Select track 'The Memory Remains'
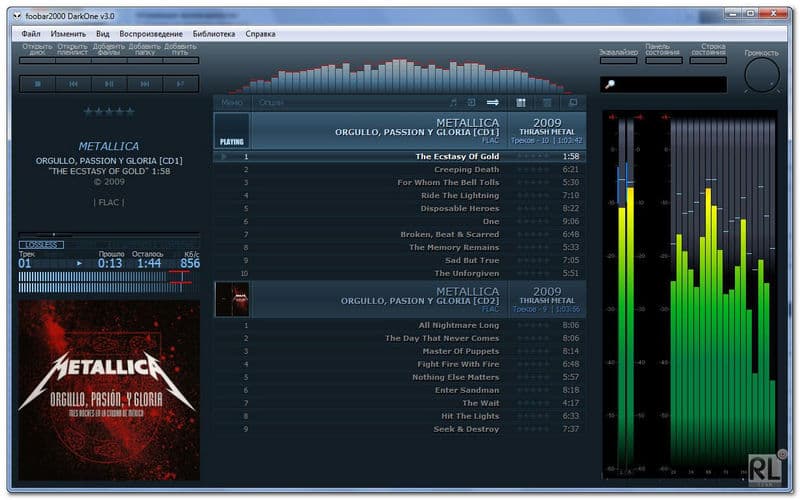Screen dimensions: 800x500 point(399,247)
